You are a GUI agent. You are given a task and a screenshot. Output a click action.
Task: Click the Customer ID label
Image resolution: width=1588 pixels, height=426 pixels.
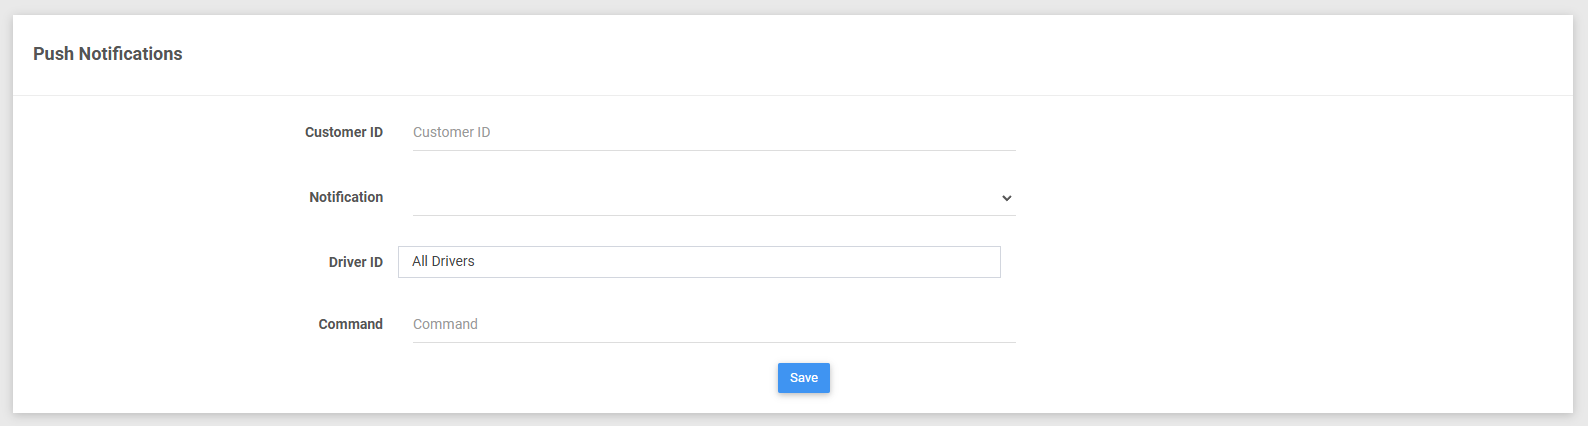[x=344, y=132]
